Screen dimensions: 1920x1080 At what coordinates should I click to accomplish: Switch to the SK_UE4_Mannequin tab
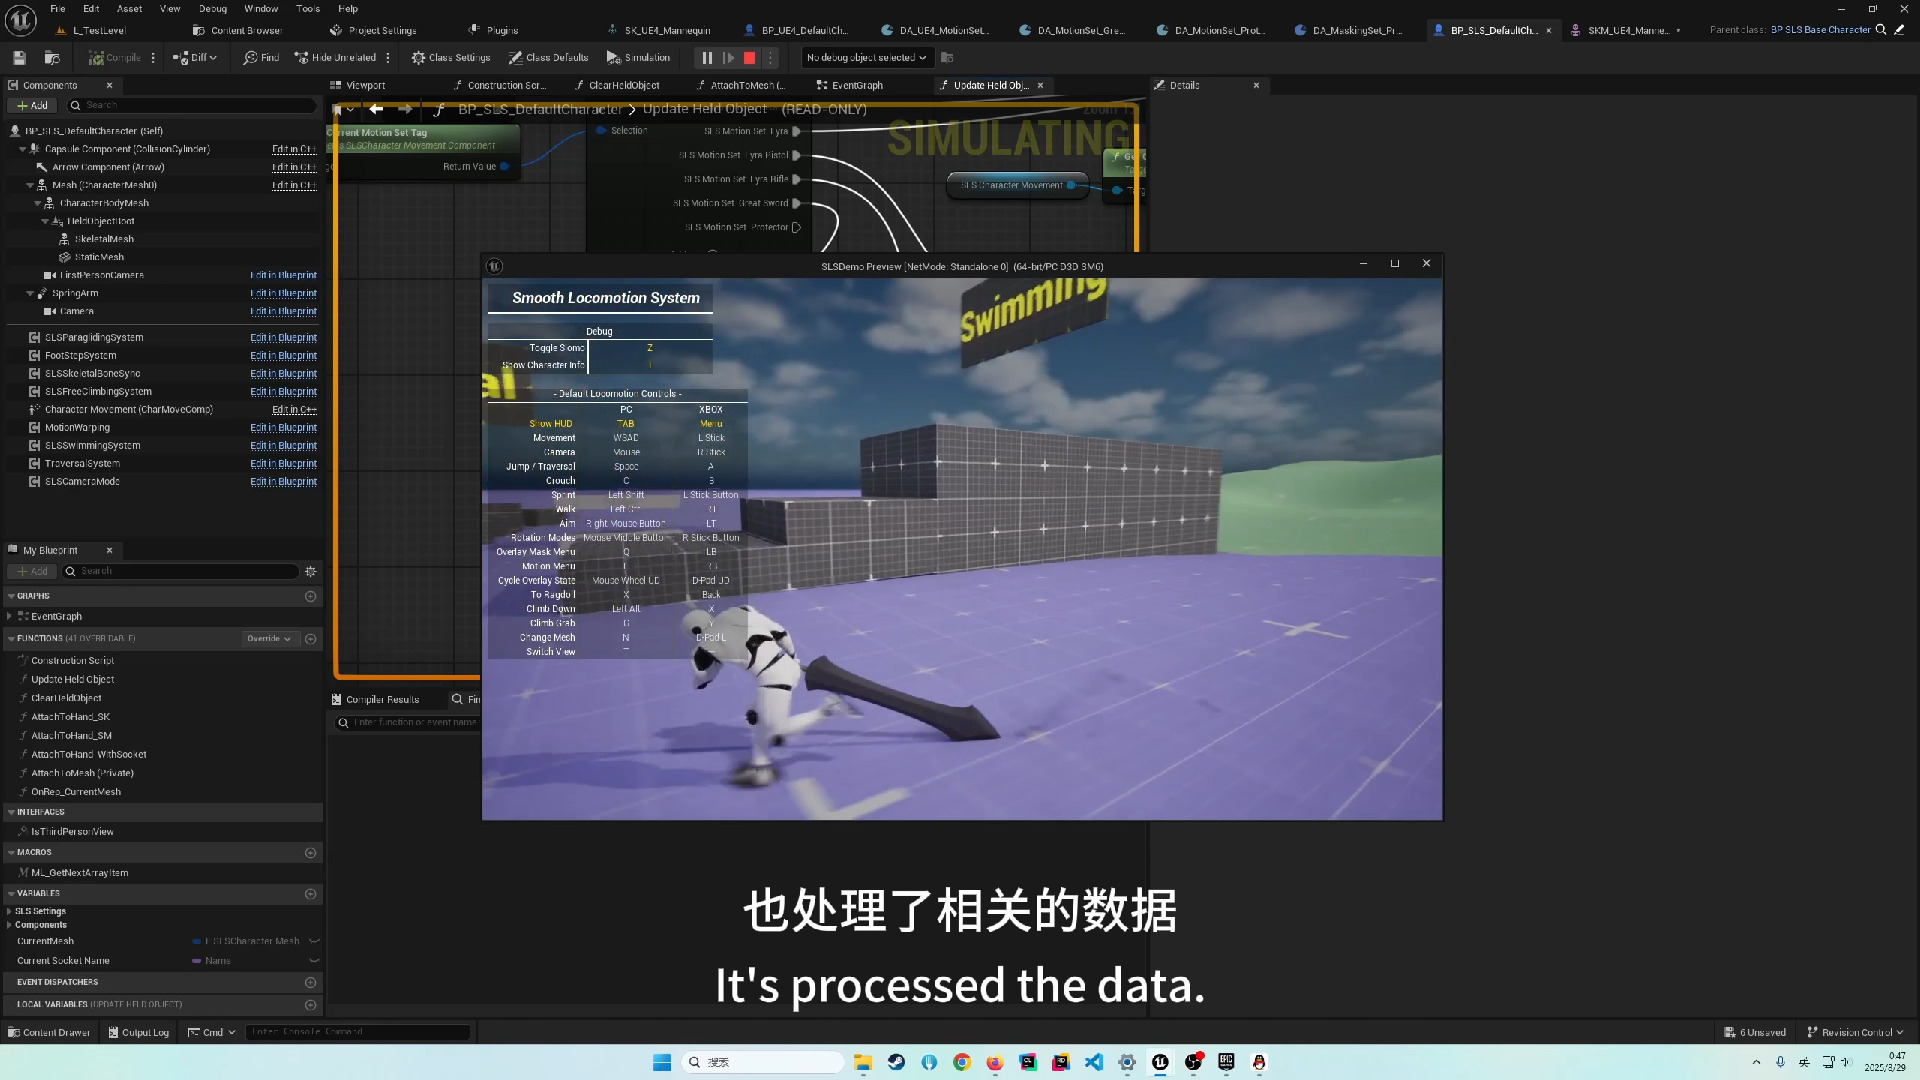pos(667,30)
